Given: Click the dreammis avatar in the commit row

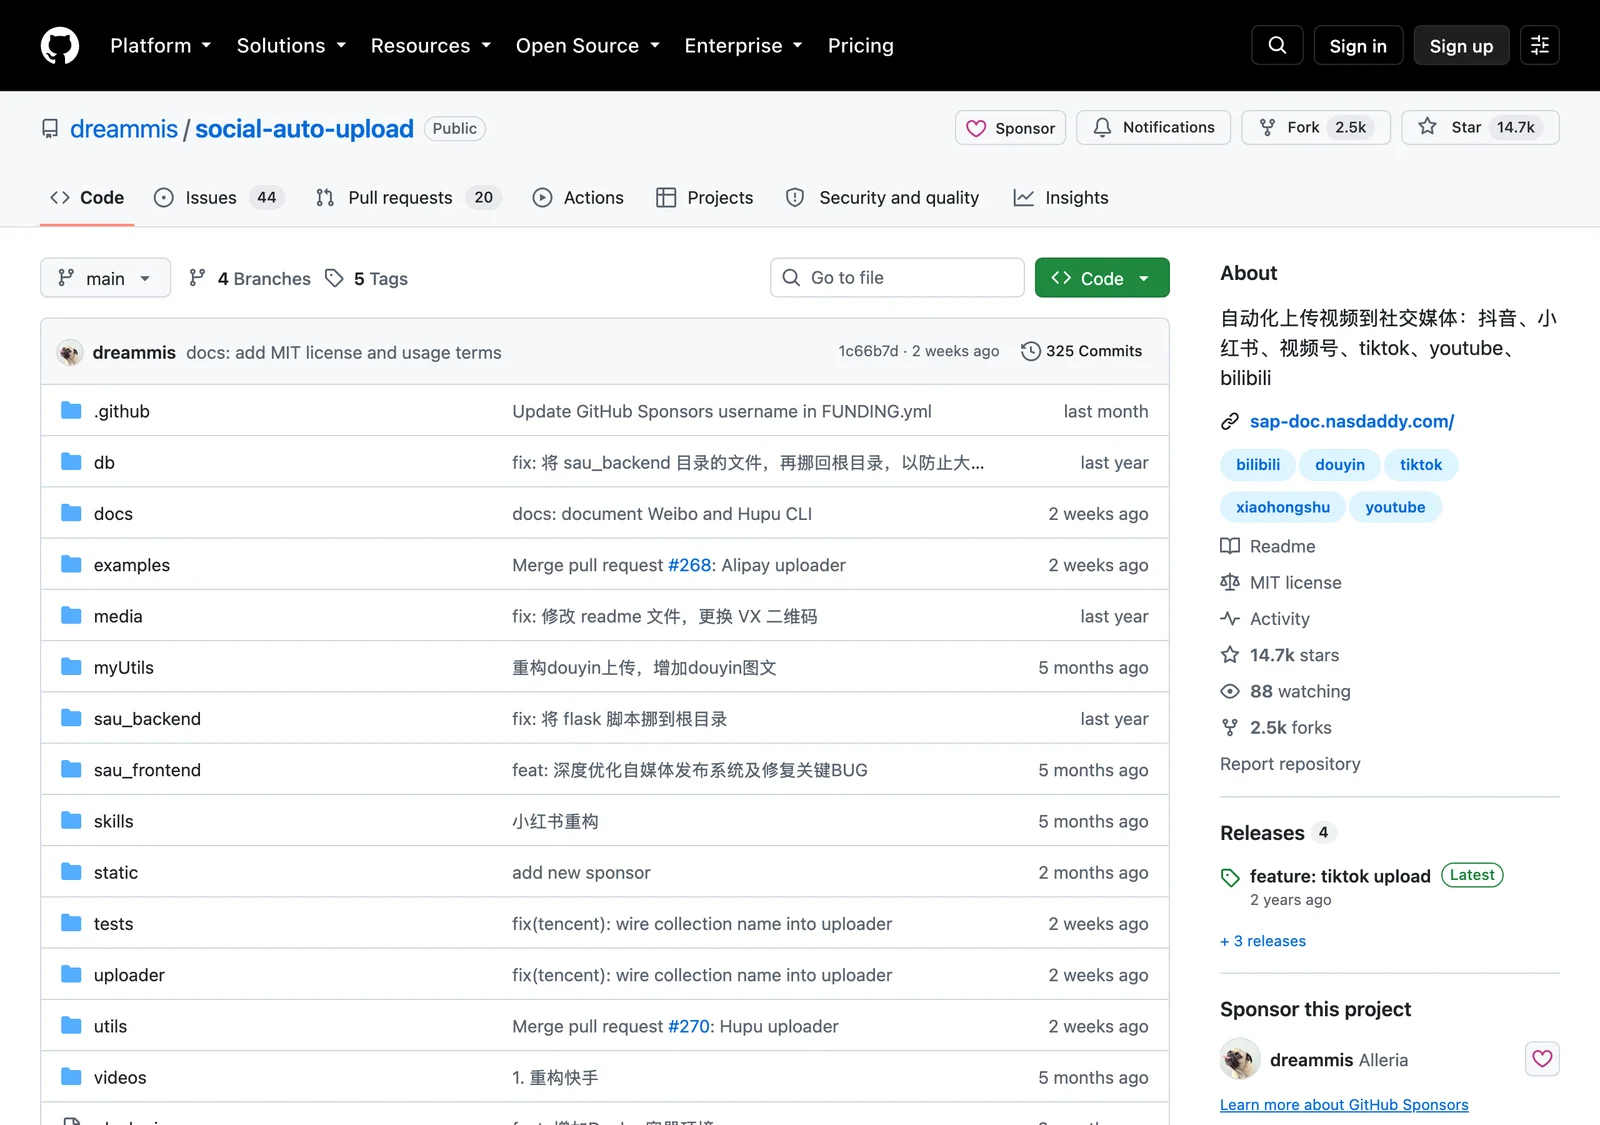Looking at the screenshot, I should [x=70, y=352].
